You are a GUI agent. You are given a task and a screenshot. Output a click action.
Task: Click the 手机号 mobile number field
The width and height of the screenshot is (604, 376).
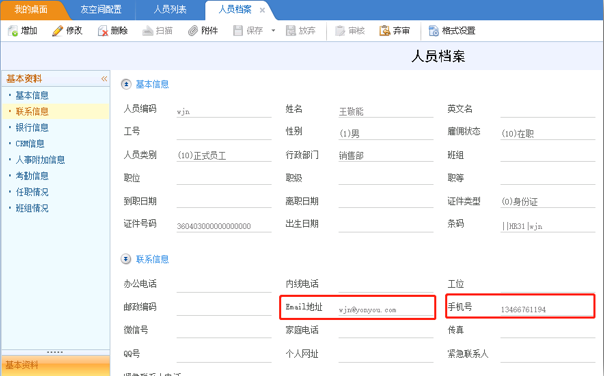[547, 309]
